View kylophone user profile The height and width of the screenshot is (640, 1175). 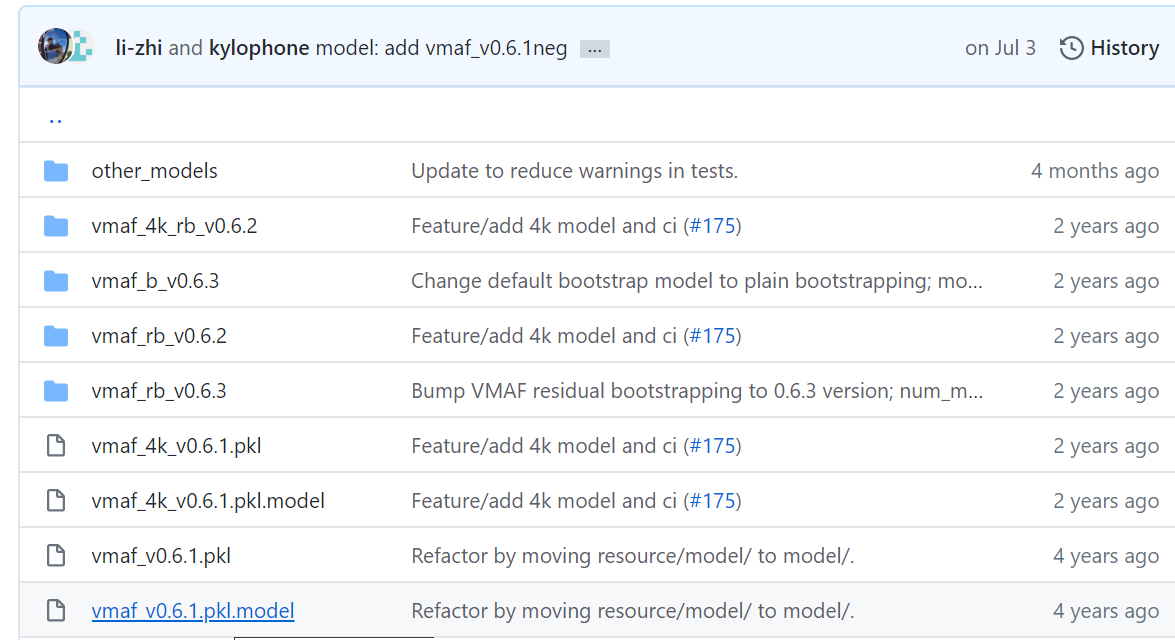coord(259,48)
